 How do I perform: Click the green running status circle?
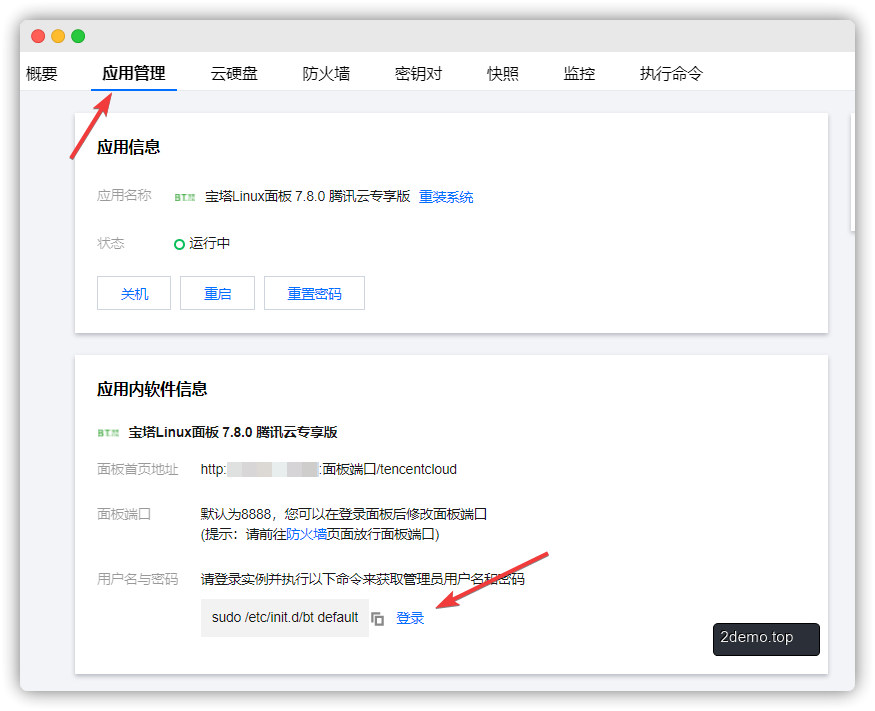click(179, 244)
